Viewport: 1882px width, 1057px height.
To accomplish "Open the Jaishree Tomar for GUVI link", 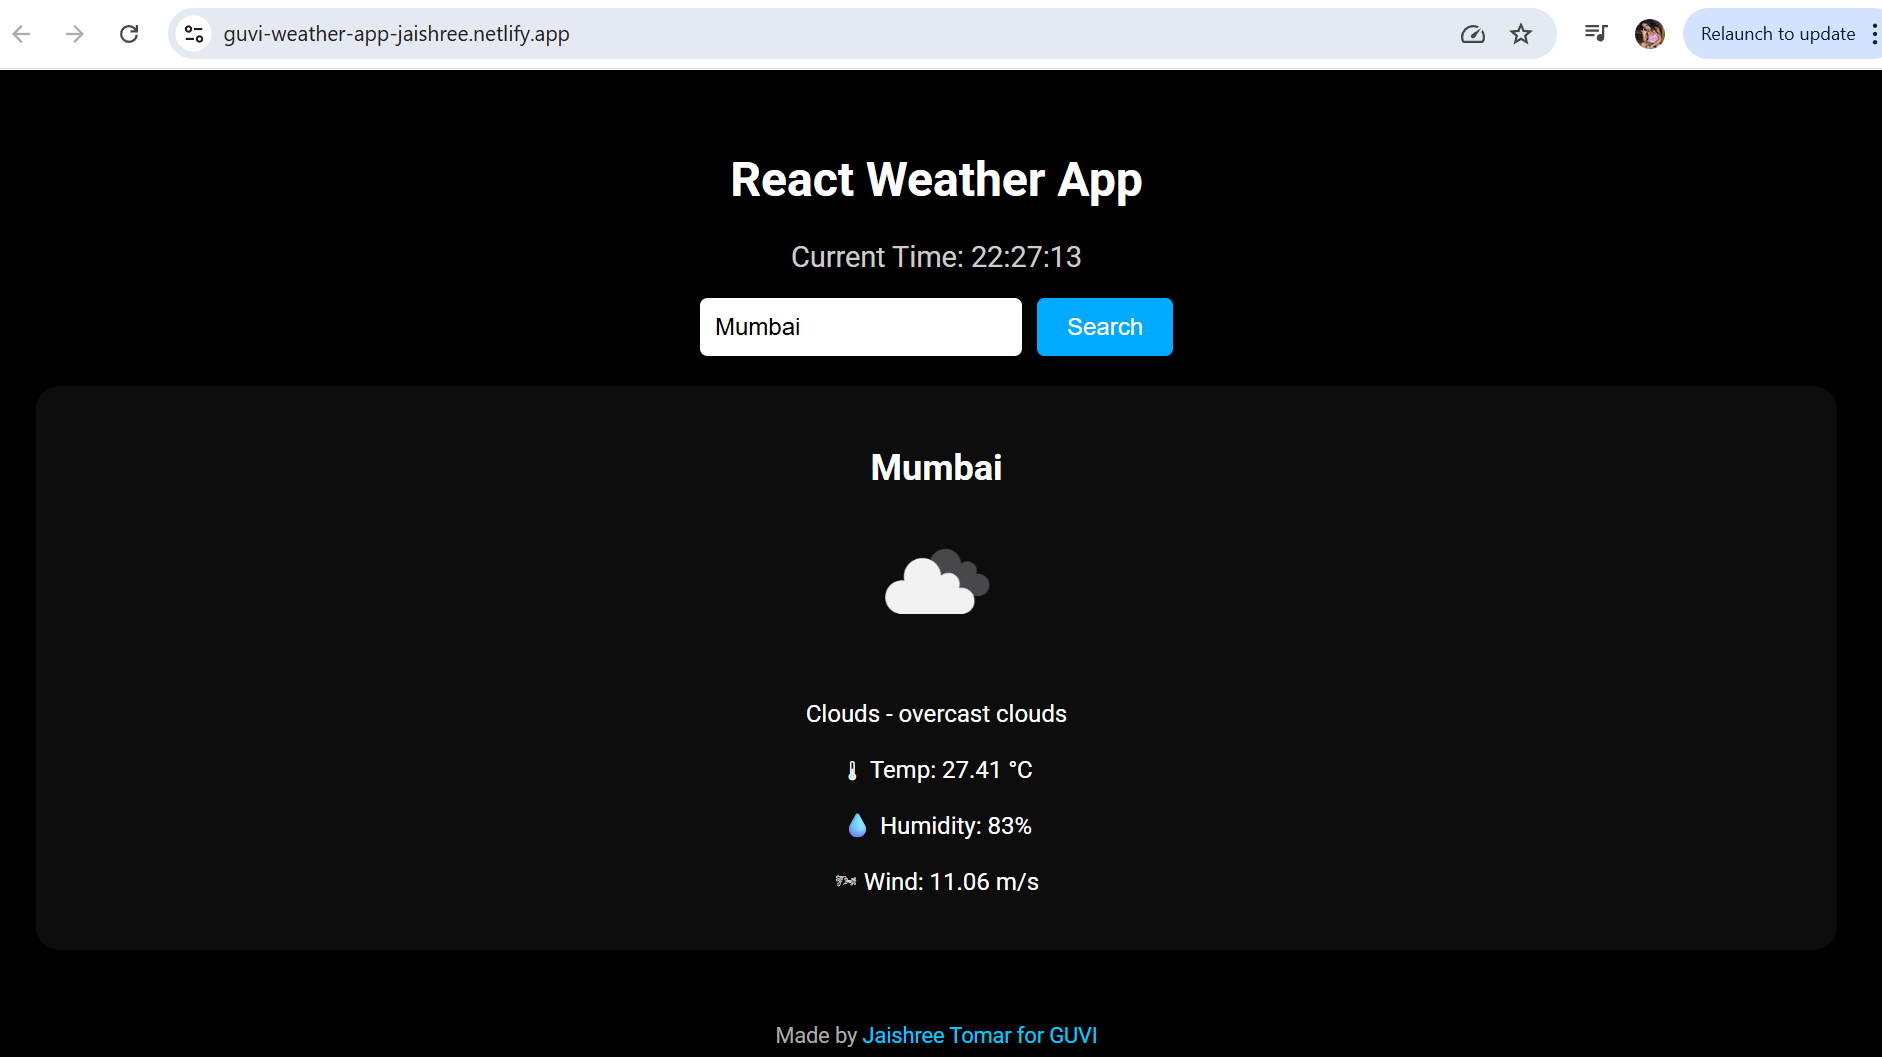I will pyautogui.click(x=979, y=1035).
